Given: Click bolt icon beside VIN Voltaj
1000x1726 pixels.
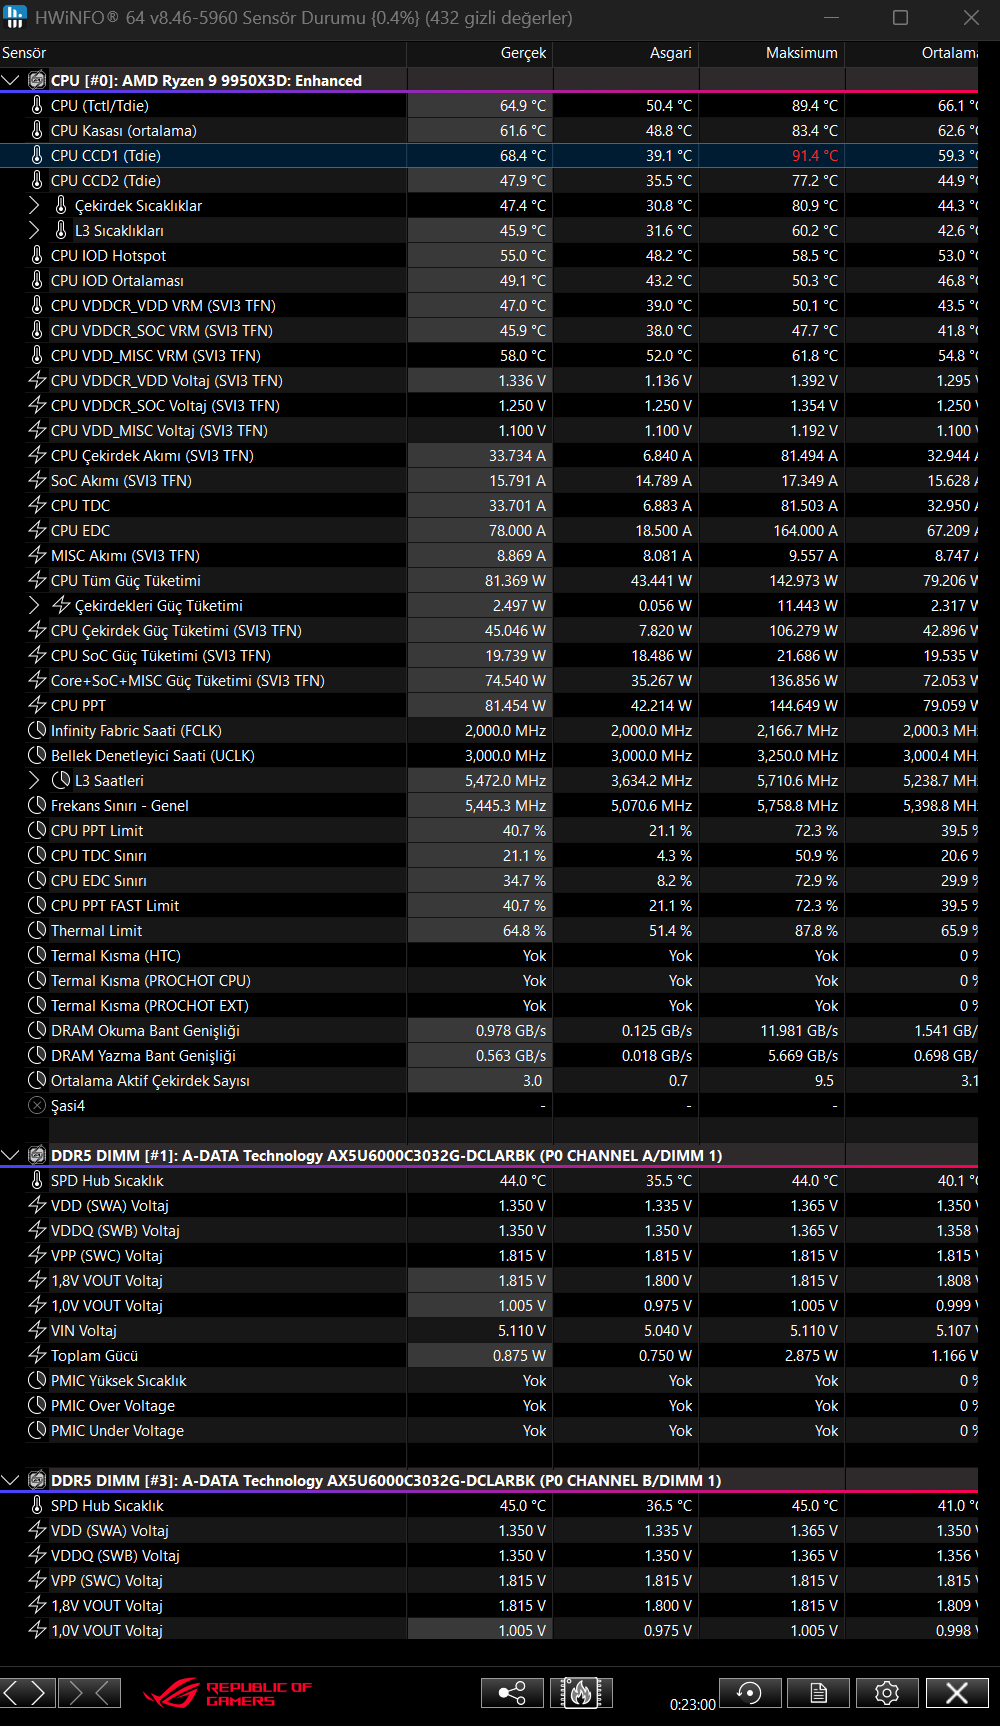Looking at the screenshot, I should click(x=37, y=1330).
